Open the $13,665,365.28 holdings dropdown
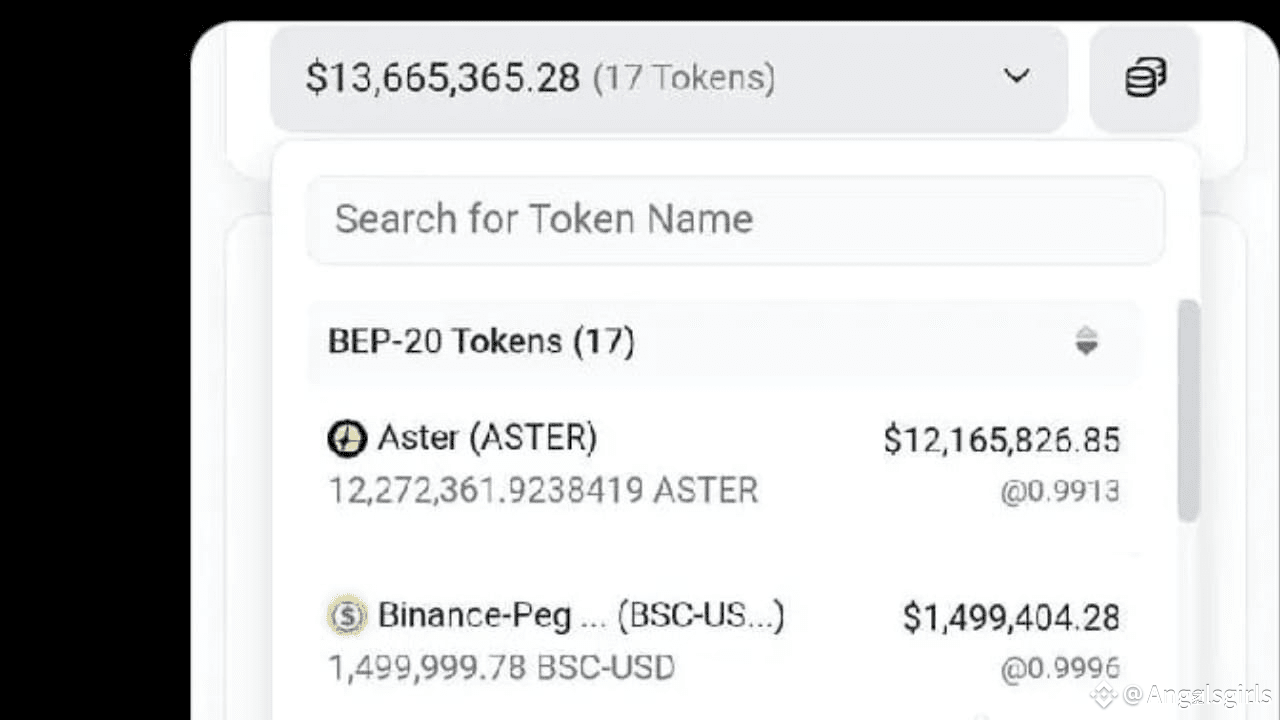The width and height of the screenshot is (1280, 720). coord(442,78)
